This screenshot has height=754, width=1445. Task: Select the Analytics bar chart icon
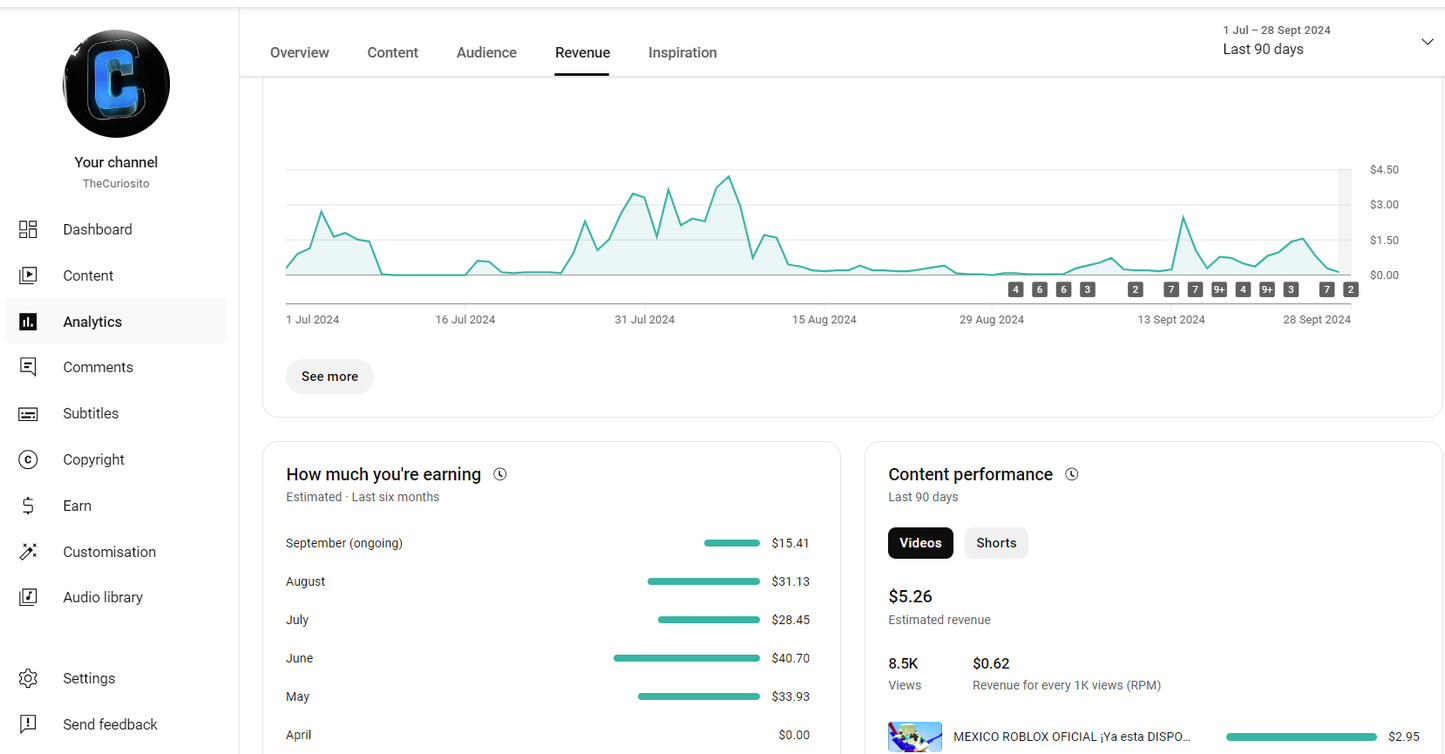tap(28, 322)
